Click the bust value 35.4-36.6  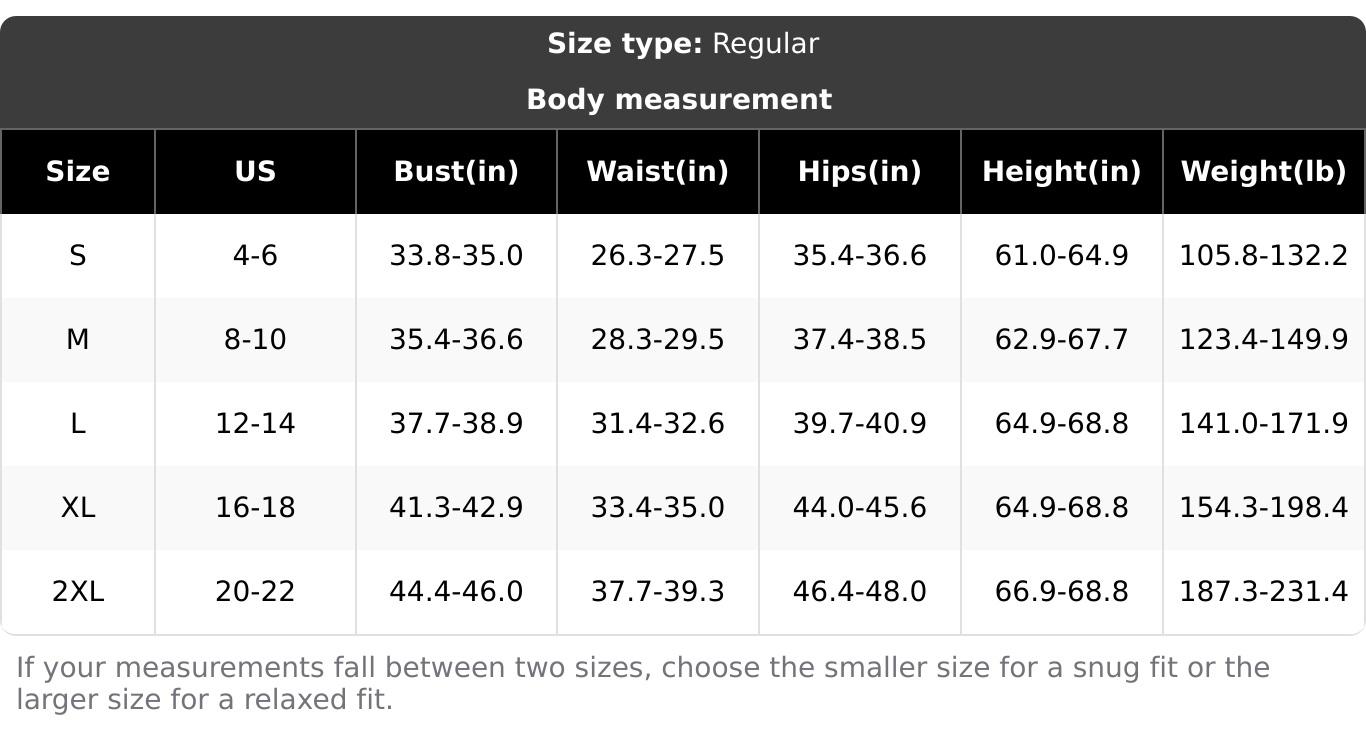pyautogui.click(x=456, y=340)
